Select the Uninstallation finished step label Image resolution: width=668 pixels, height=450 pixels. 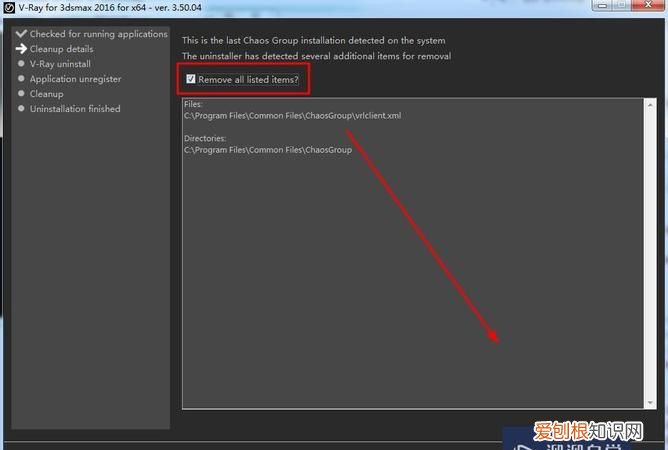[75, 109]
